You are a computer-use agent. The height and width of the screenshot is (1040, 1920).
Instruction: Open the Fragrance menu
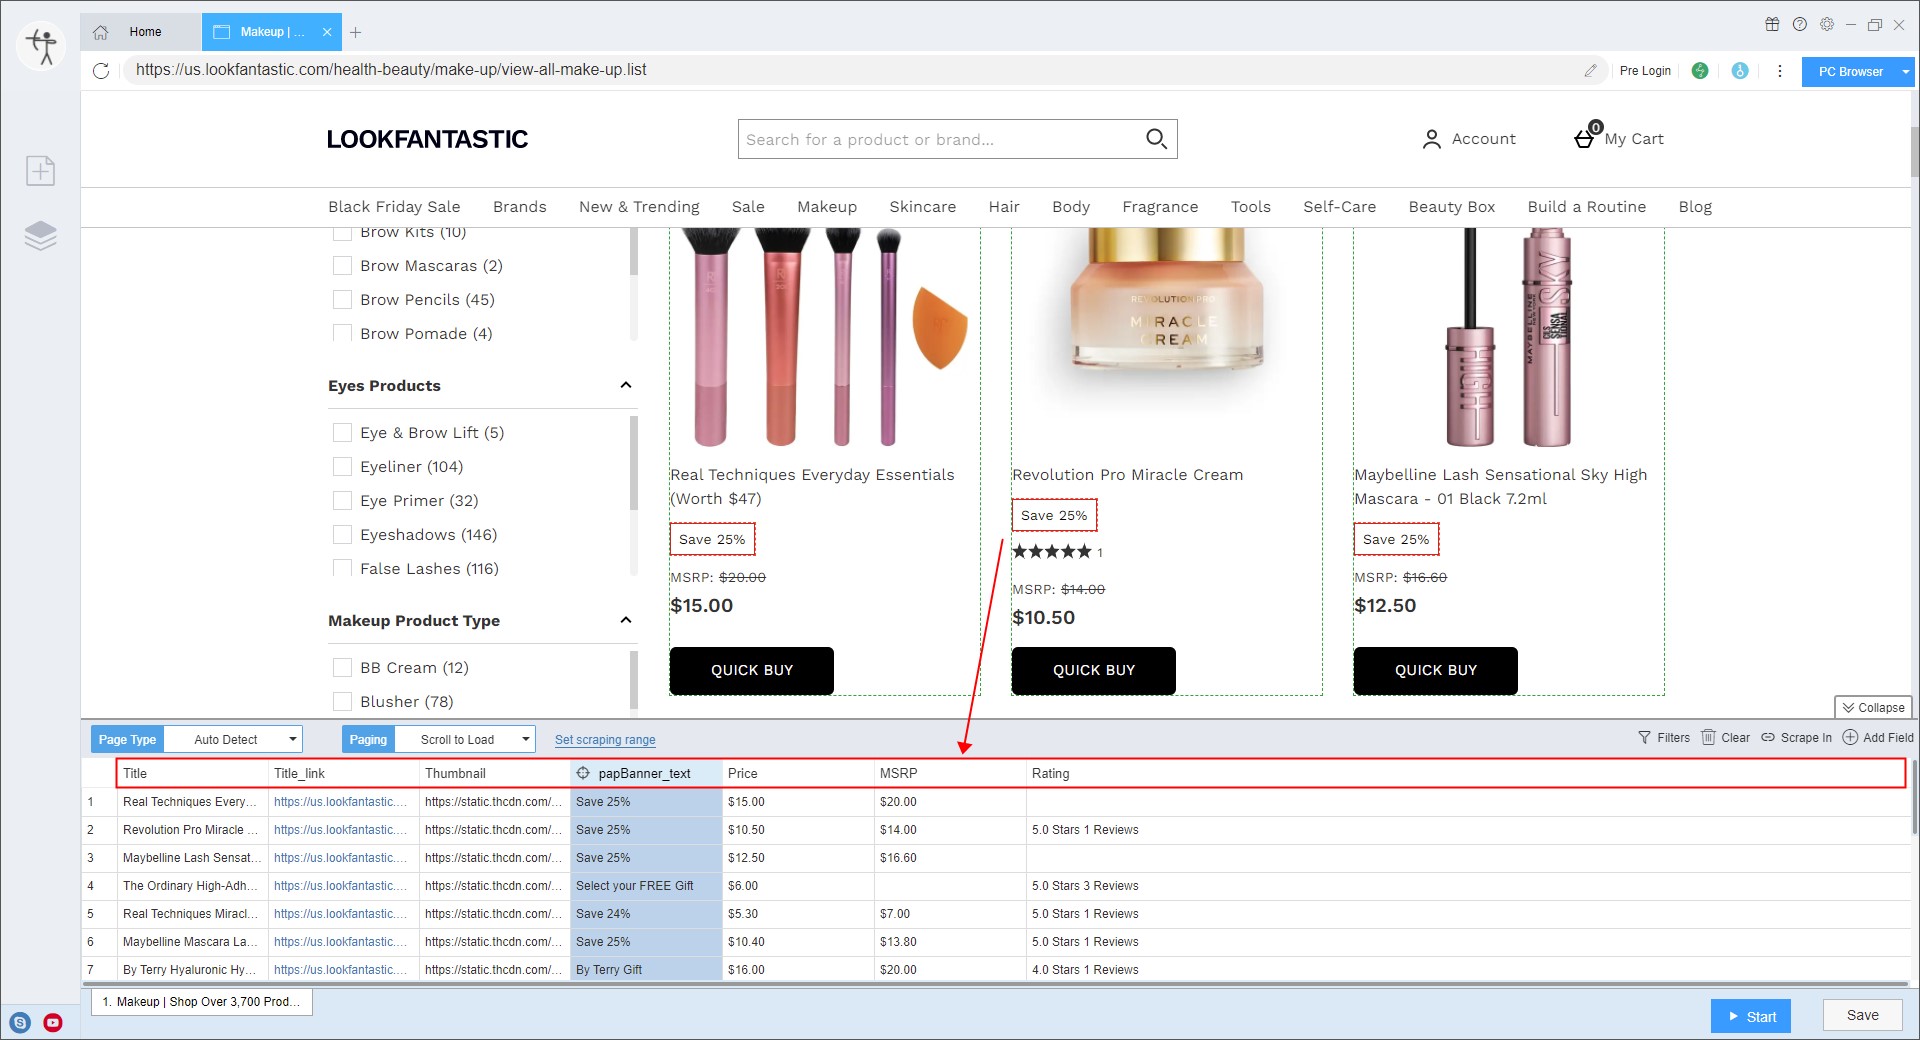click(1160, 207)
